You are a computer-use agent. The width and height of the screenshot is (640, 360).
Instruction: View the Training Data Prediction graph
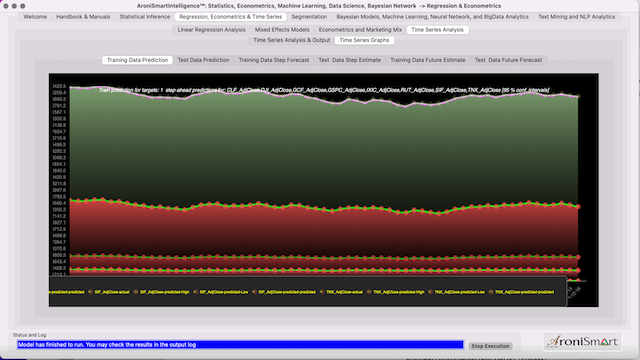click(x=137, y=60)
